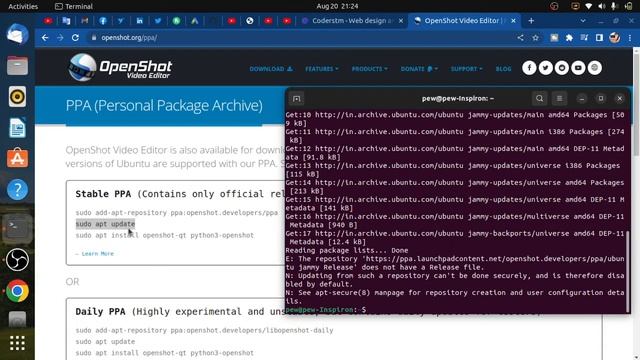Viewport: 640px width, 360px height.
Task: Open Activities overview
Action: tap(23, 6)
